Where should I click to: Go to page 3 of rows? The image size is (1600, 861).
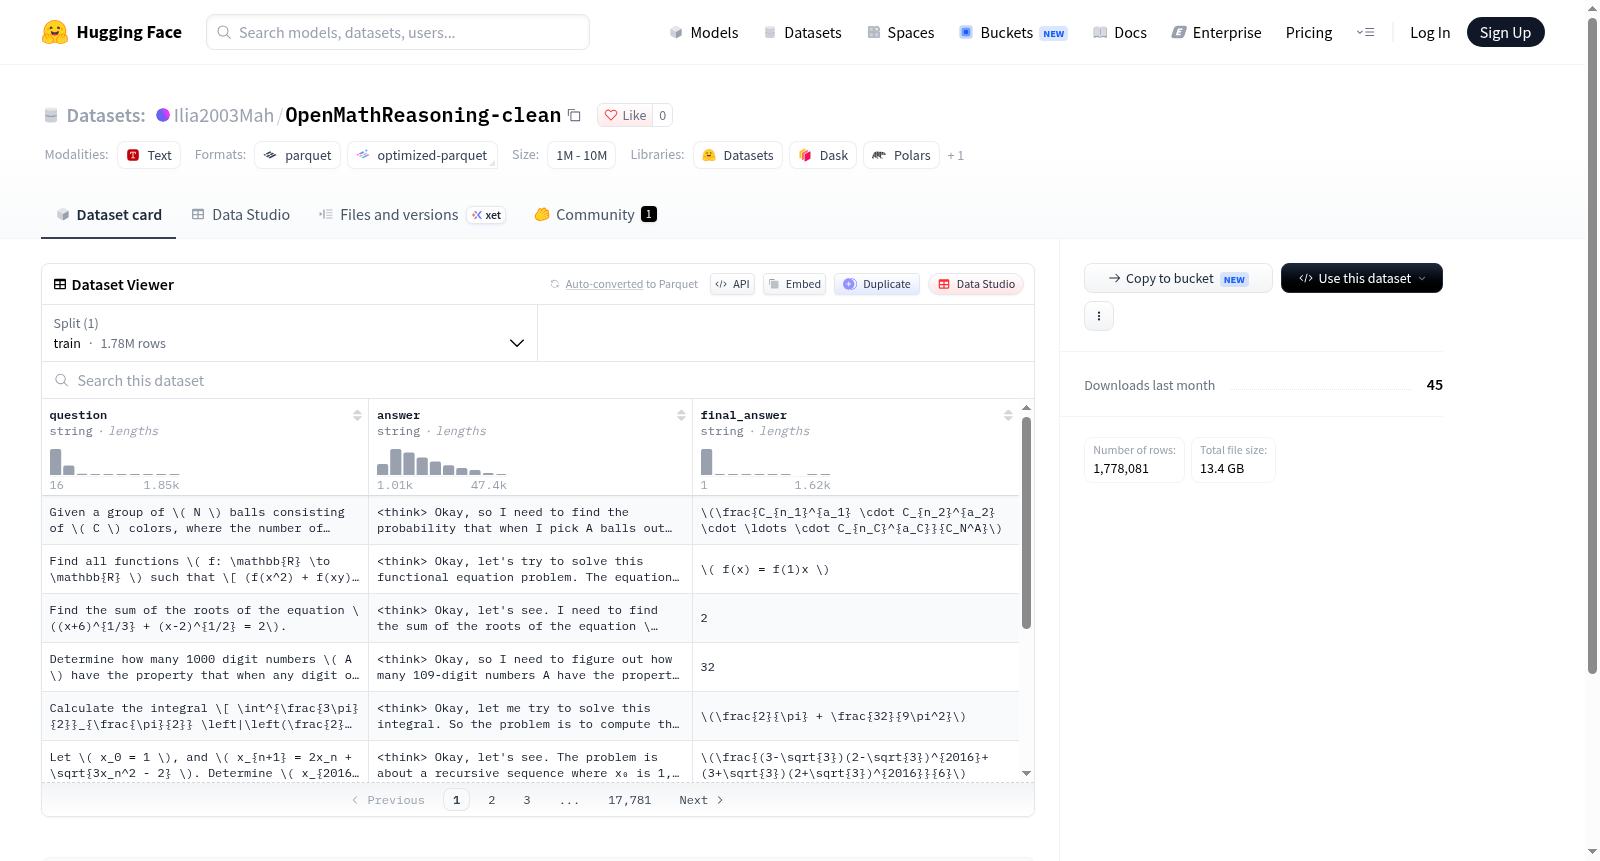point(526,800)
